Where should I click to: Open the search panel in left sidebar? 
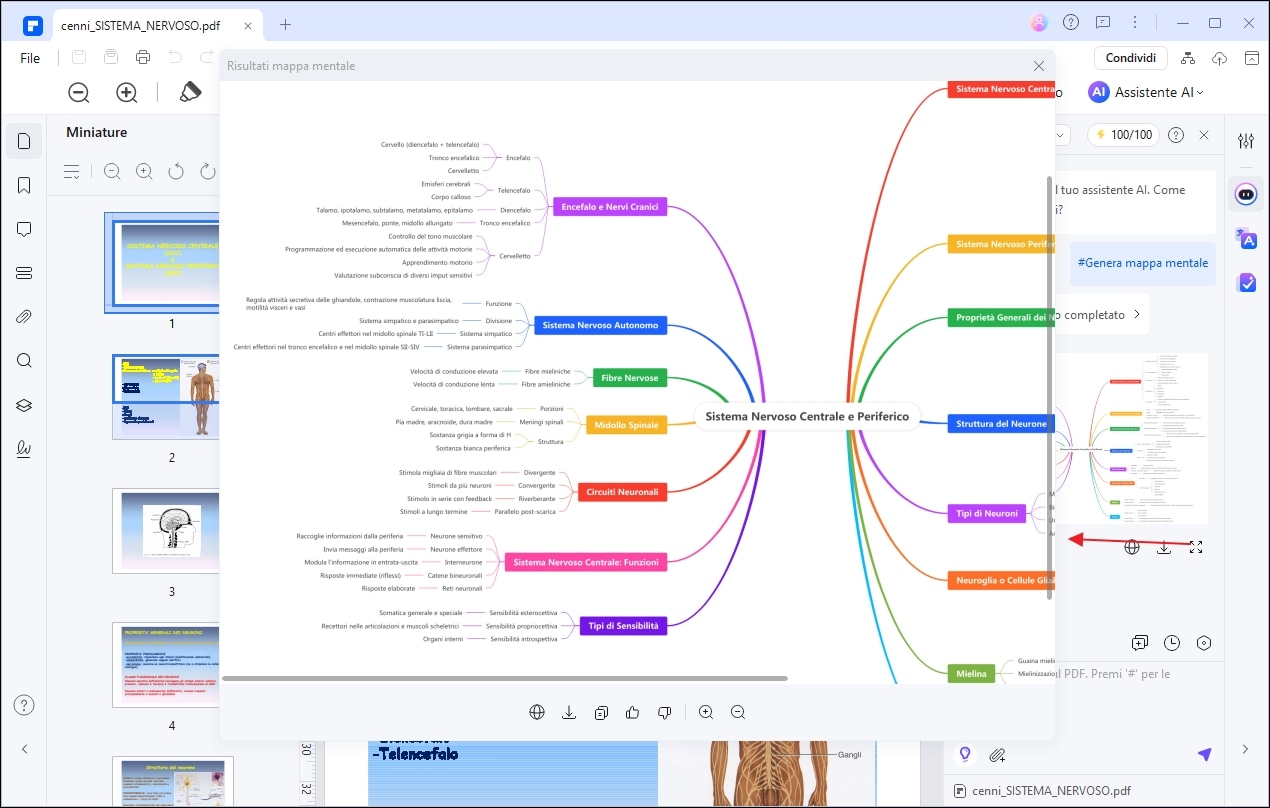tap(24, 361)
